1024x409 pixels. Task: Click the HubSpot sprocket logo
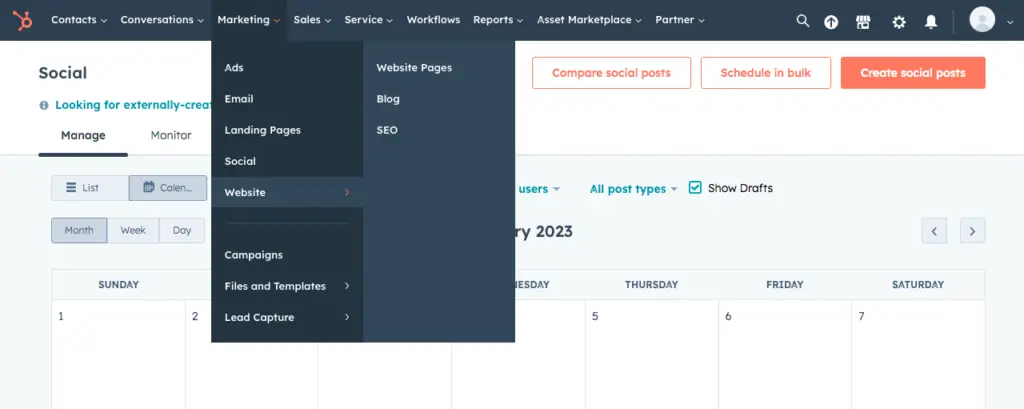click(x=22, y=20)
